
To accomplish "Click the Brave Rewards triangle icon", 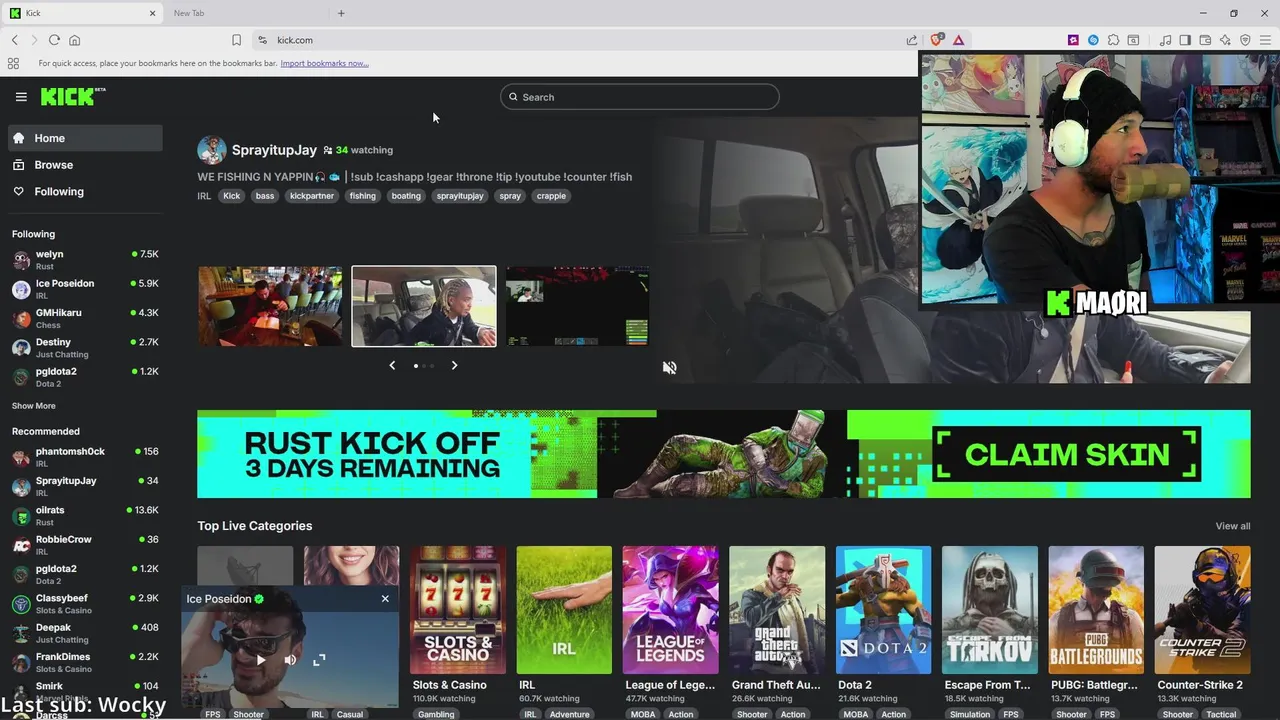I will pyautogui.click(x=958, y=40).
